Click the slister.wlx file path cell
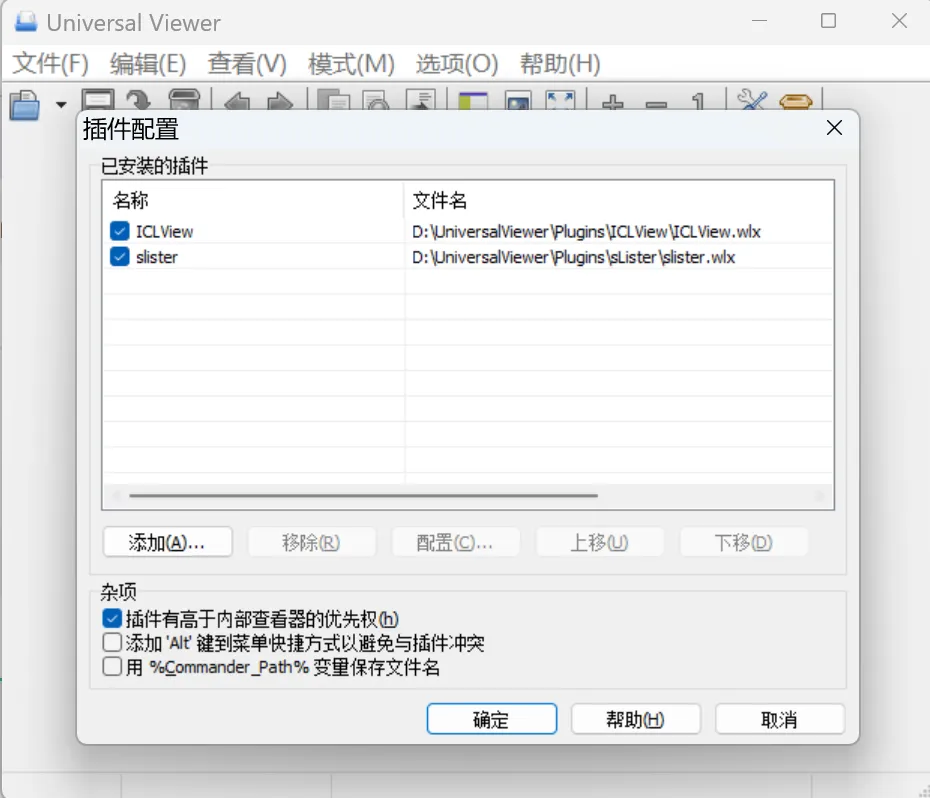The height and width of the screenshot is (798, 930). (x=574, y=257)
